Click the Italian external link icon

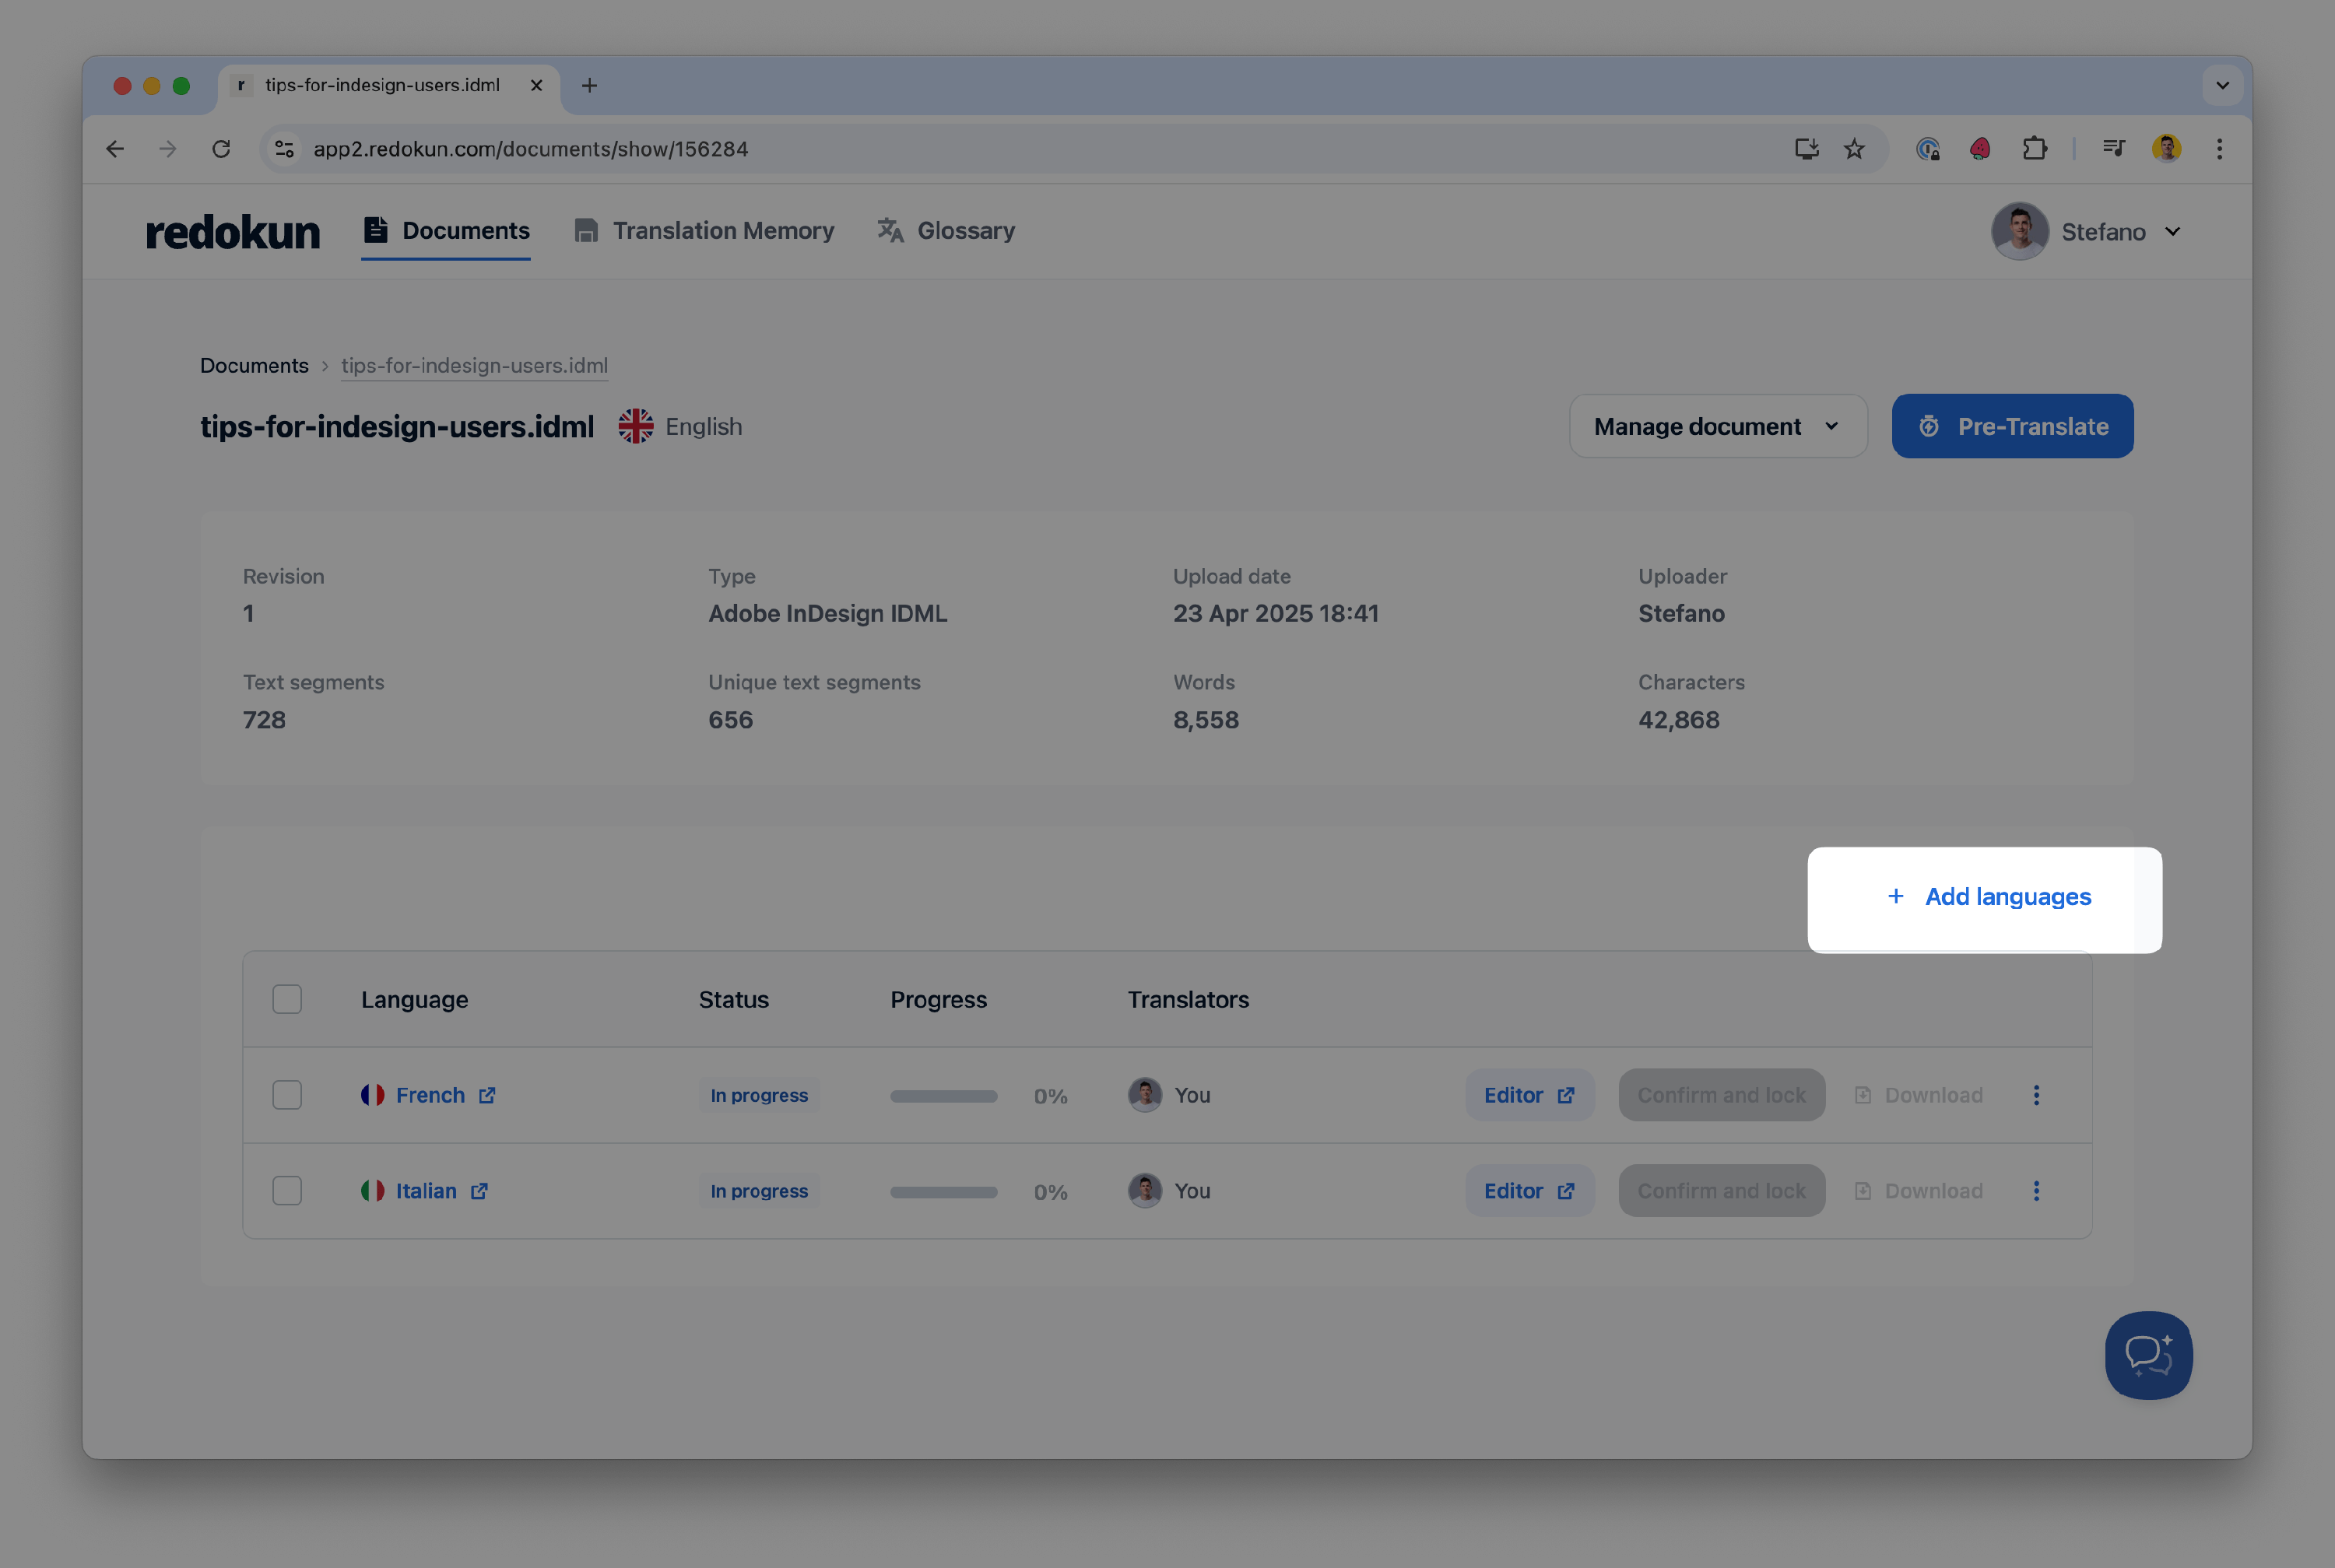(x=479, y=1191)
